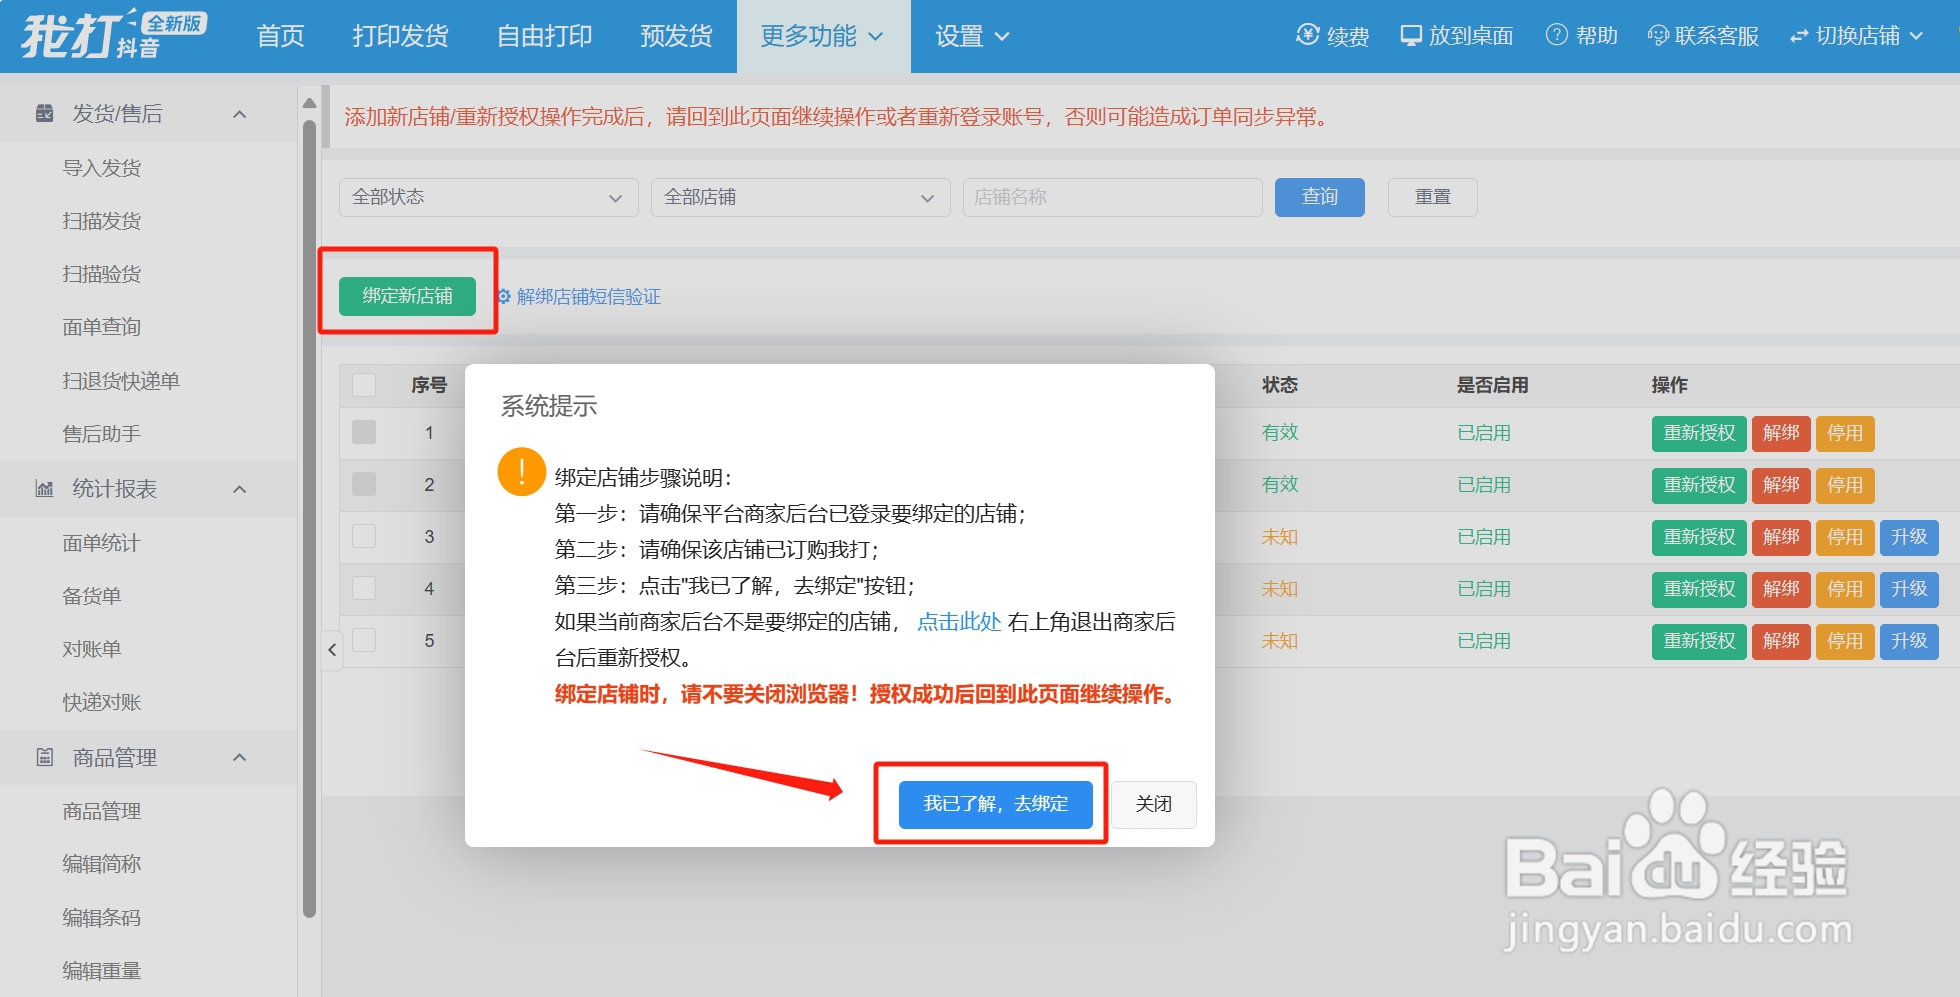
Task: Toggle the select-all checkbox in table header
Action: pyautogui.click(x=364, y=385)
